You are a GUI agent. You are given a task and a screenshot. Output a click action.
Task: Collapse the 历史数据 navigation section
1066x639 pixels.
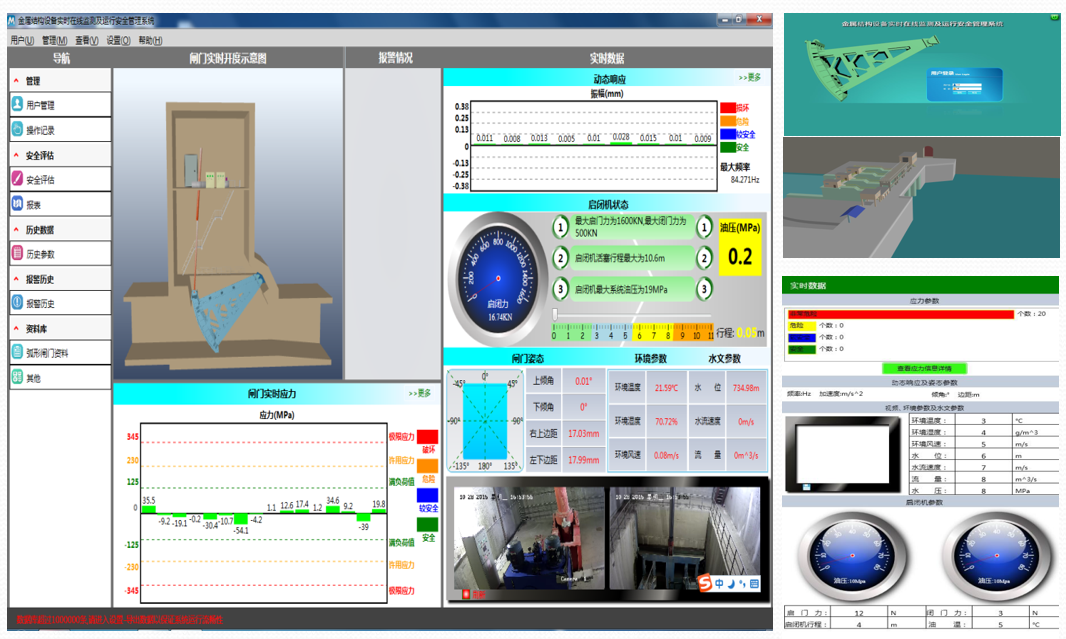(x=16, y=229)
